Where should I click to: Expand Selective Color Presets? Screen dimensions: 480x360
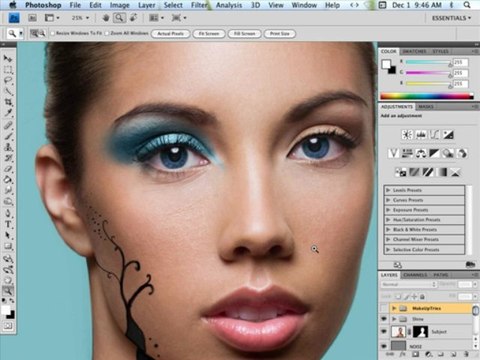pyautogui.click(x=388, y=249)
